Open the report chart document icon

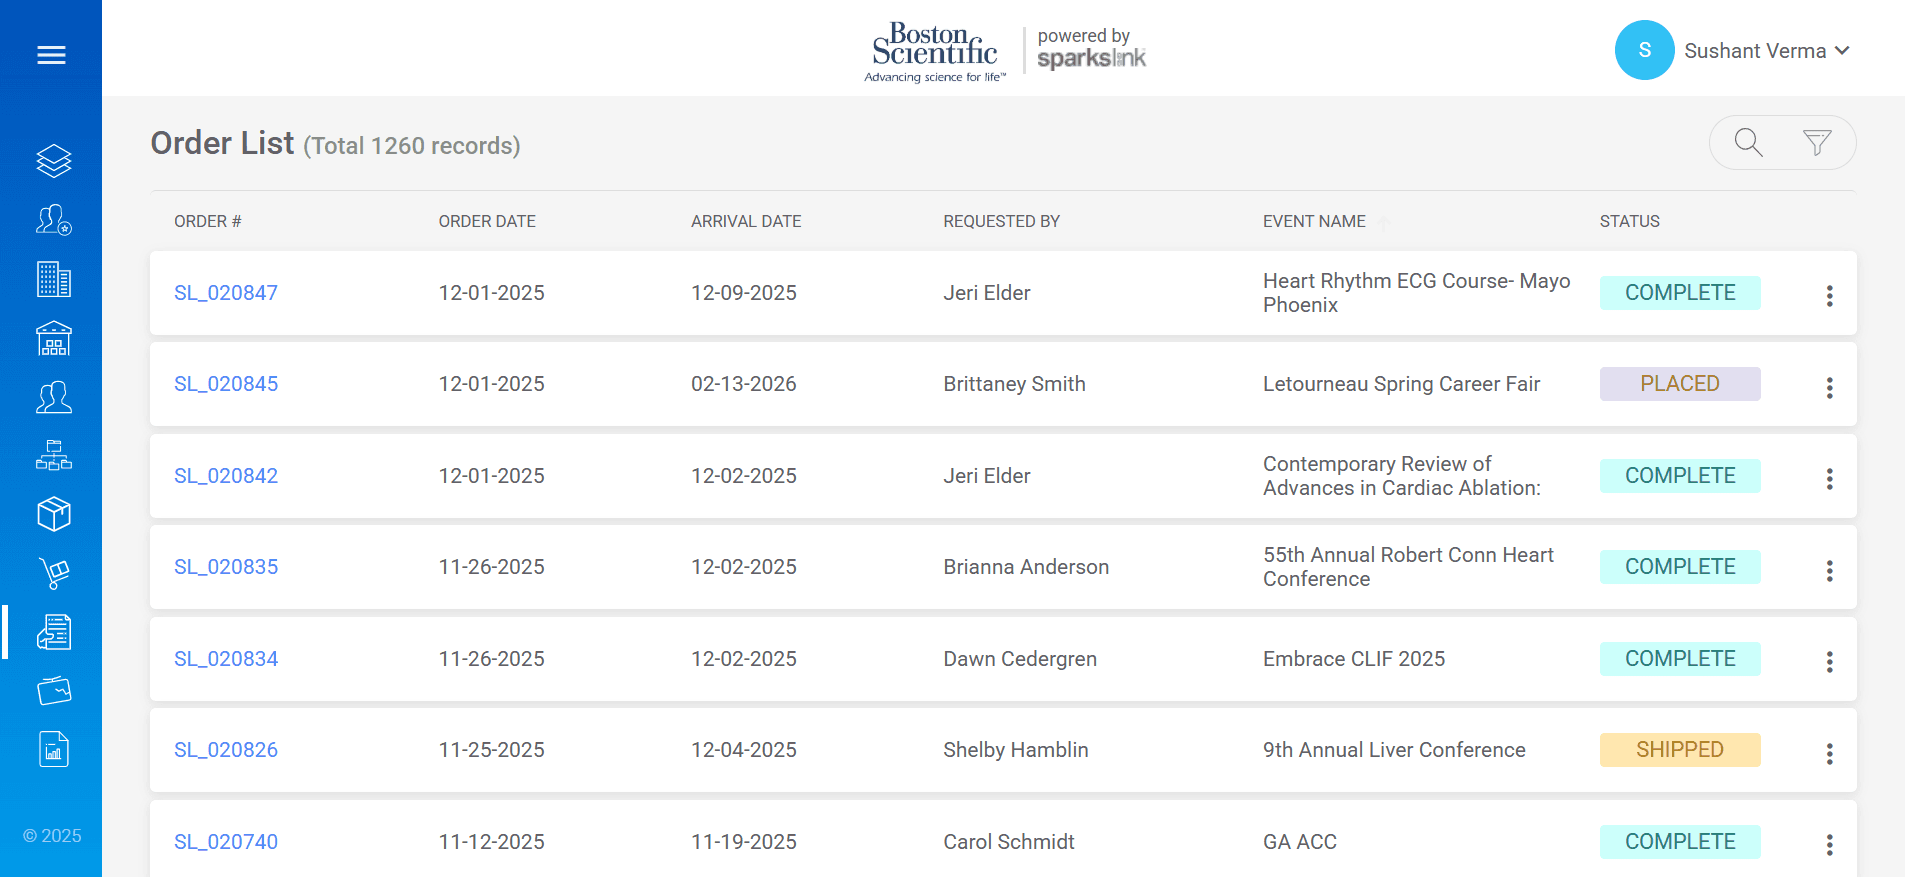coord(54,749)
